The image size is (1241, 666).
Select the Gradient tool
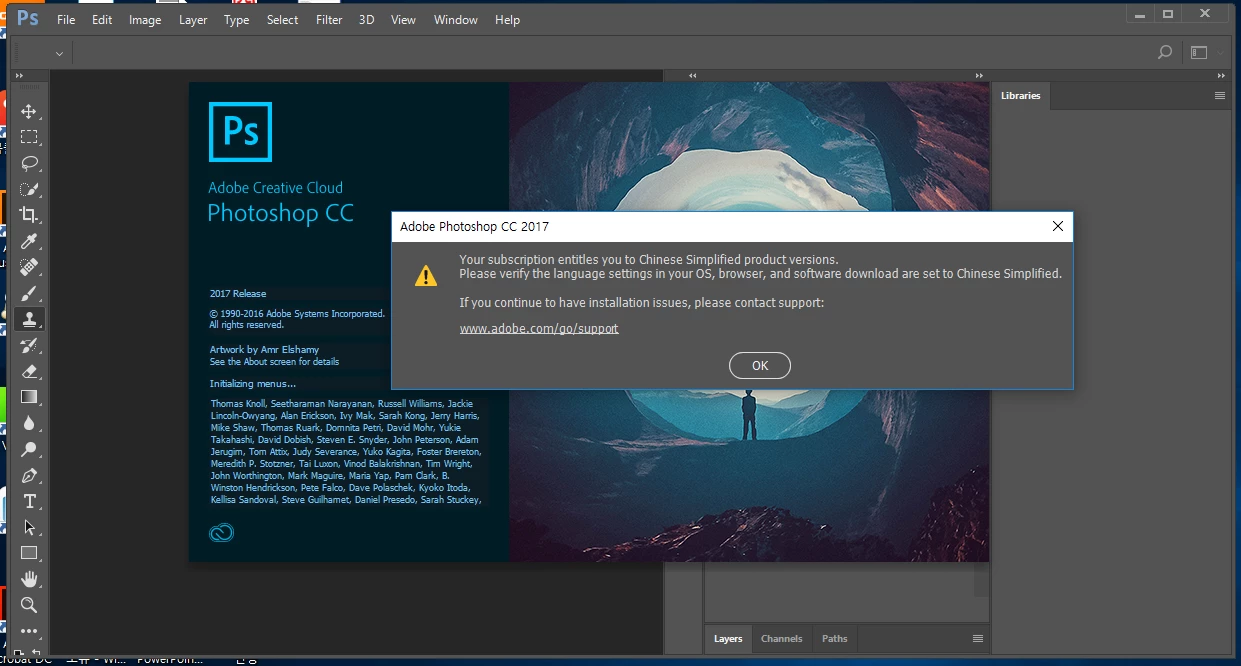click(x=29, y=397)
